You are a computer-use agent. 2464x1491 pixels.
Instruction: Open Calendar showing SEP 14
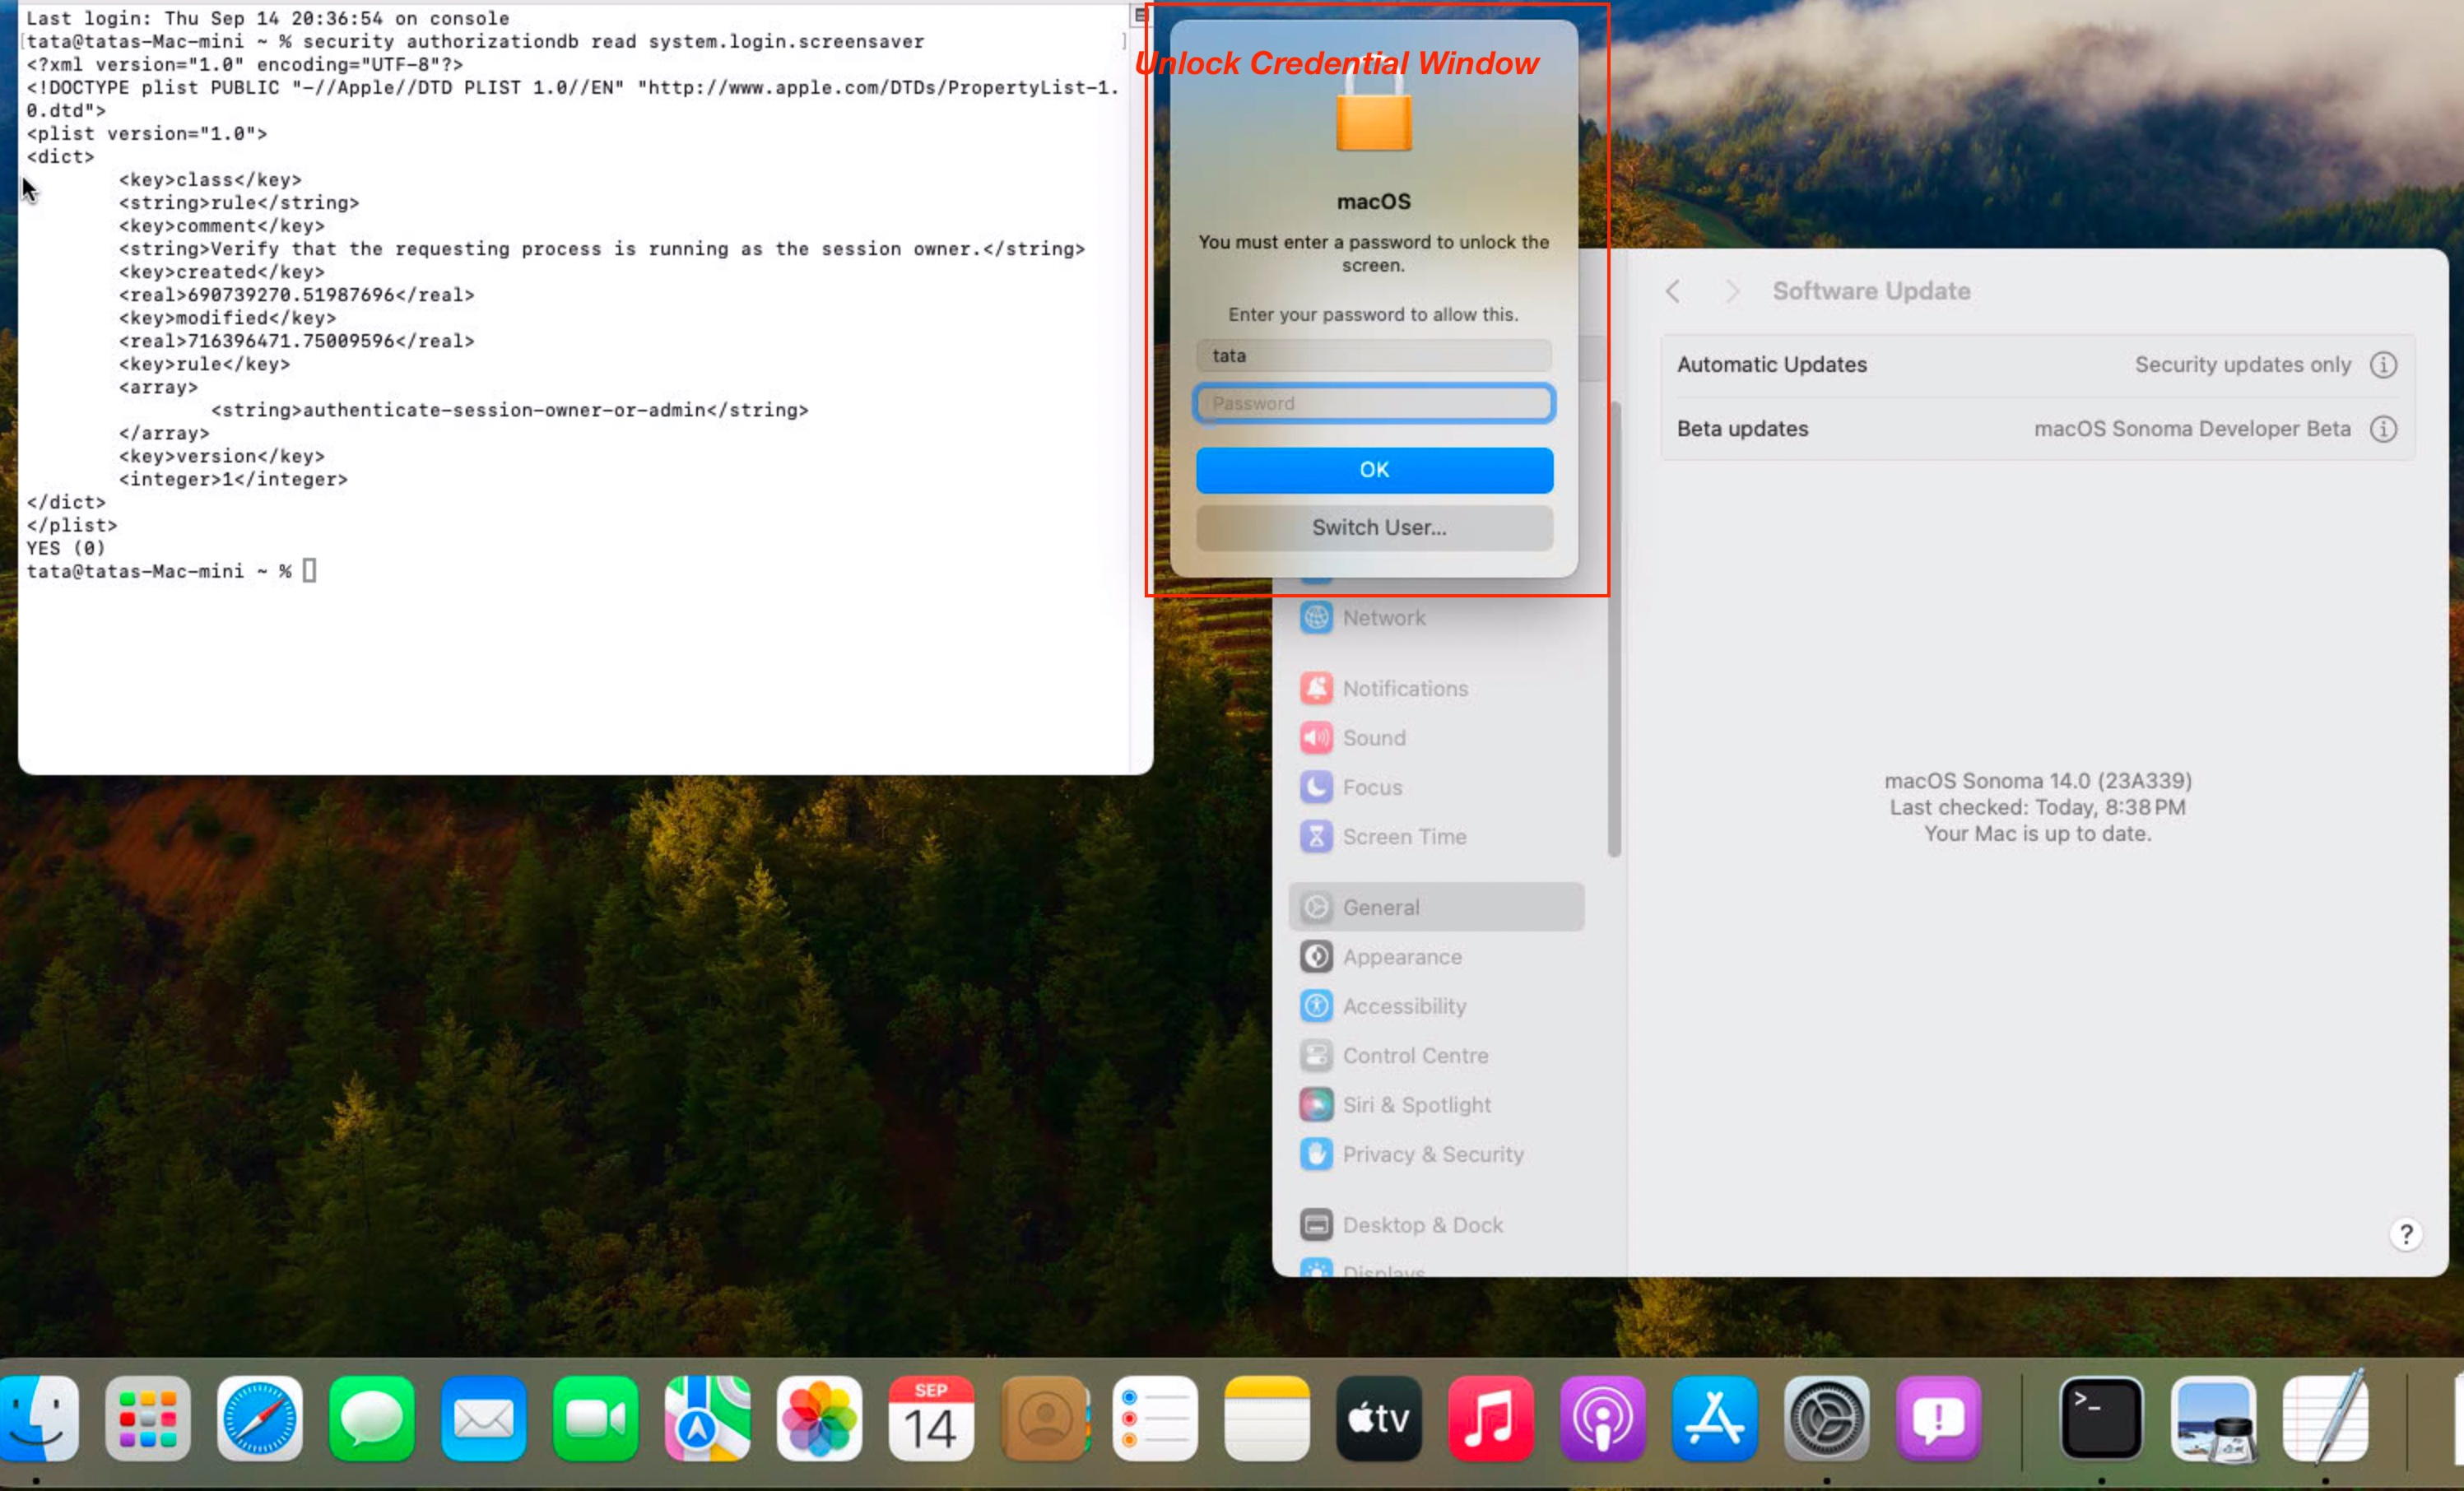pos(931,1417)
